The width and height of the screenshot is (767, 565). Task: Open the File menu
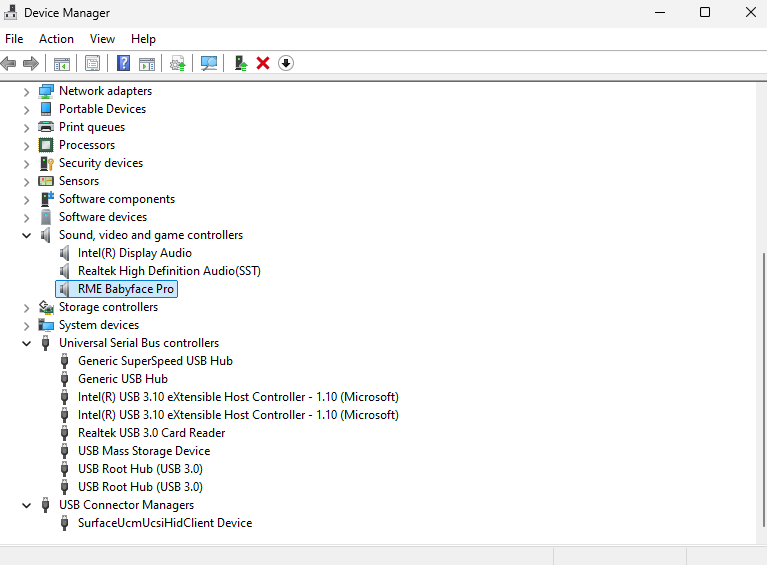[14, 39]
